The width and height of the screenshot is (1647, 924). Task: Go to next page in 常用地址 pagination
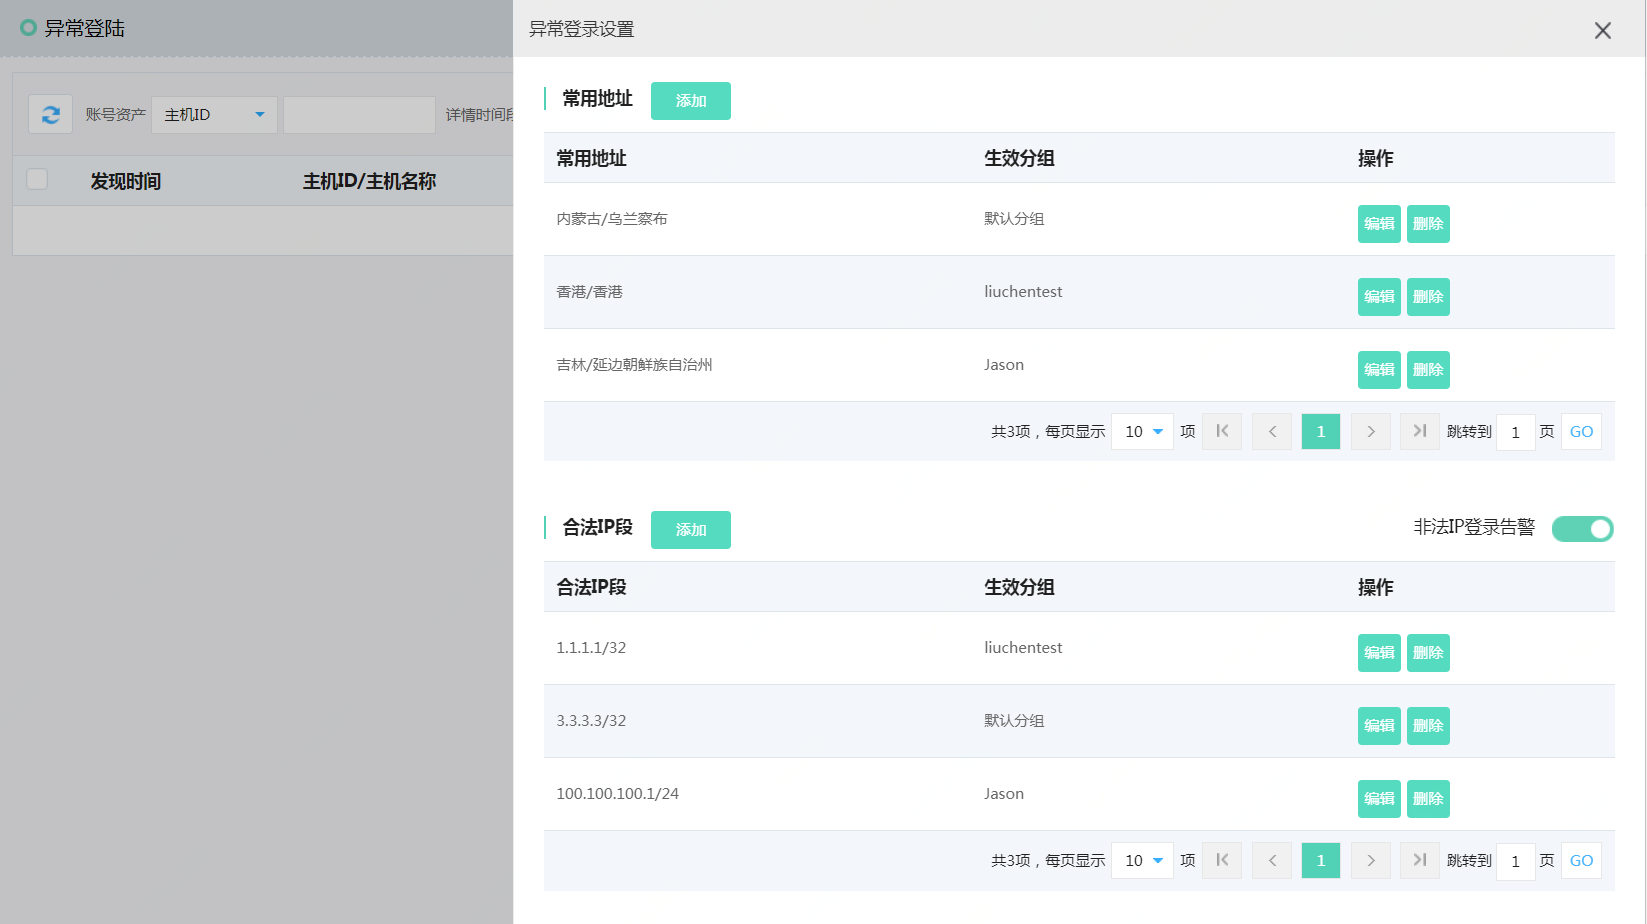pyautogui.click(x=1371, y=431)
